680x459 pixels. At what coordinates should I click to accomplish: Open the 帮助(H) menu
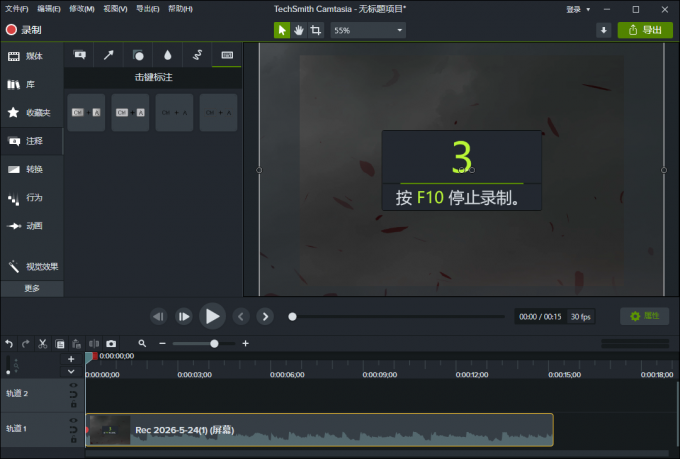pyautogui.click(x=180, y=9)
